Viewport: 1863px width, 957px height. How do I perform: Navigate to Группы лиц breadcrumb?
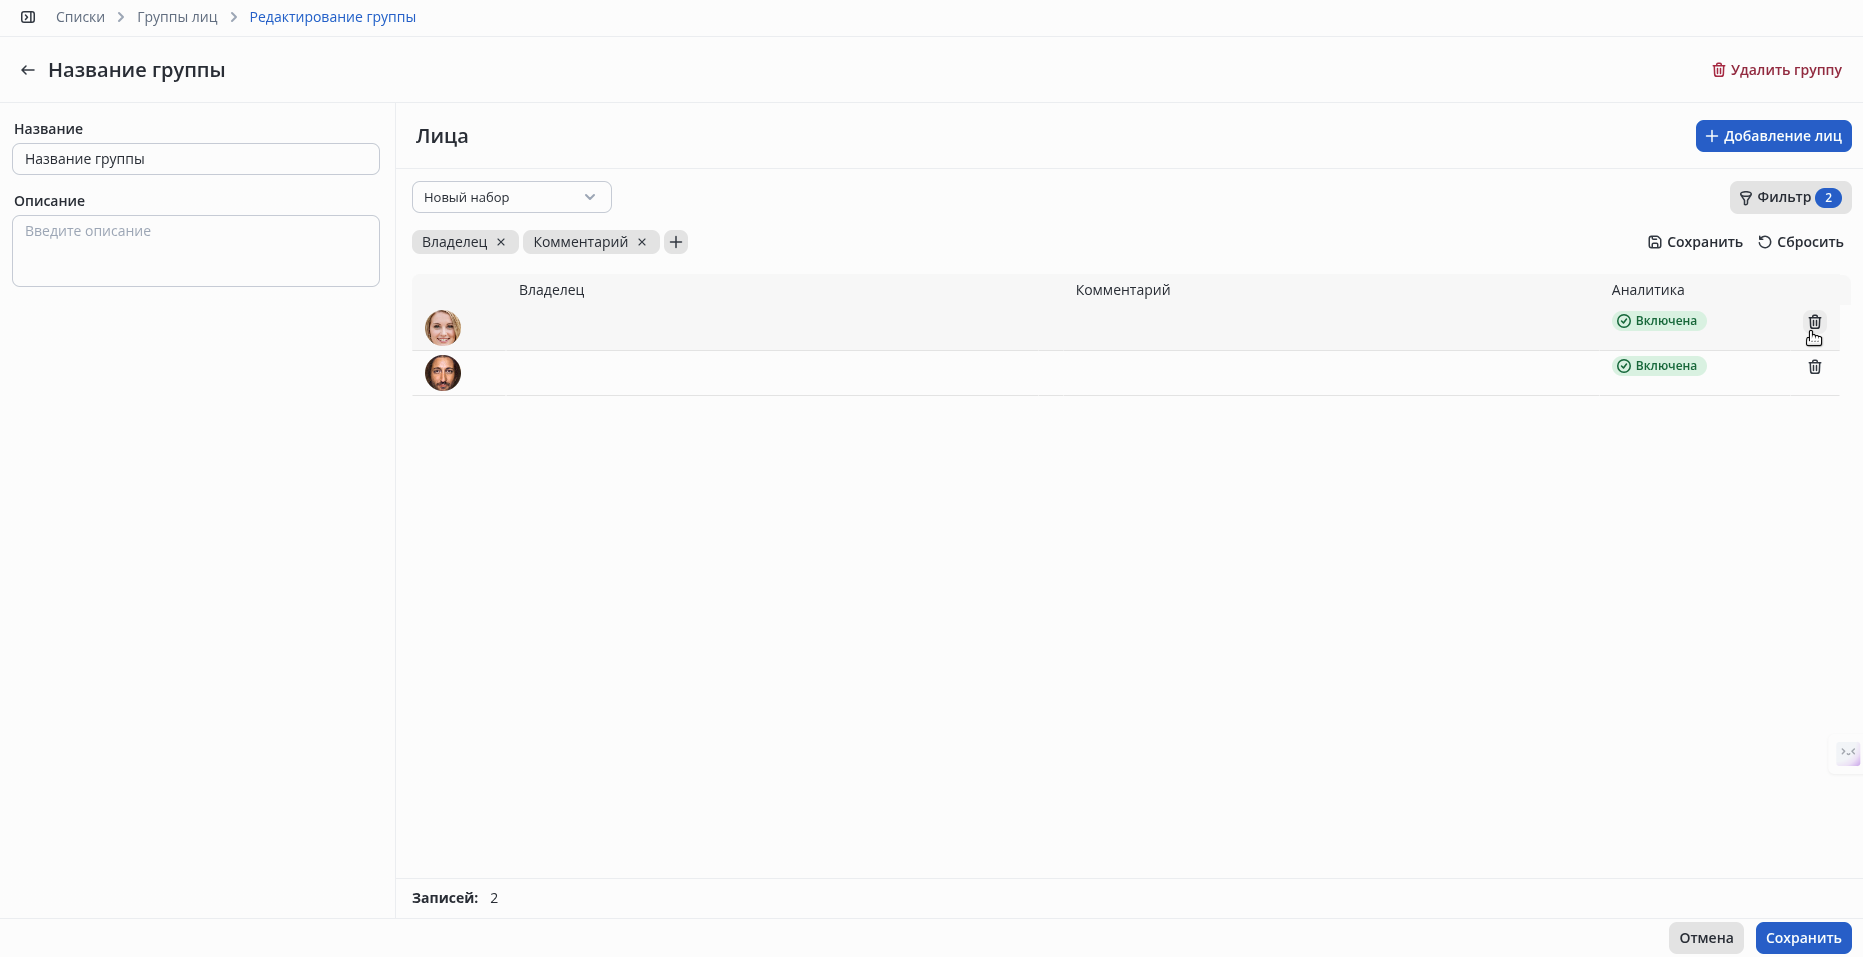point(177,17)
